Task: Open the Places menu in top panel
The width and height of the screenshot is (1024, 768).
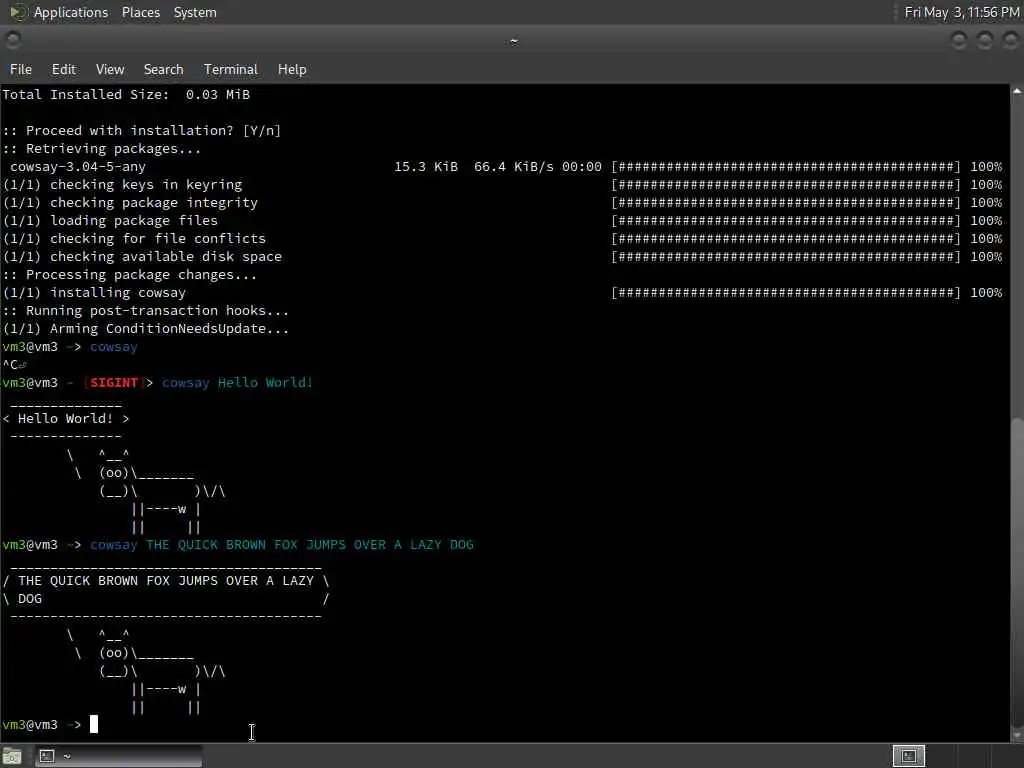Action: coord(140,12)
